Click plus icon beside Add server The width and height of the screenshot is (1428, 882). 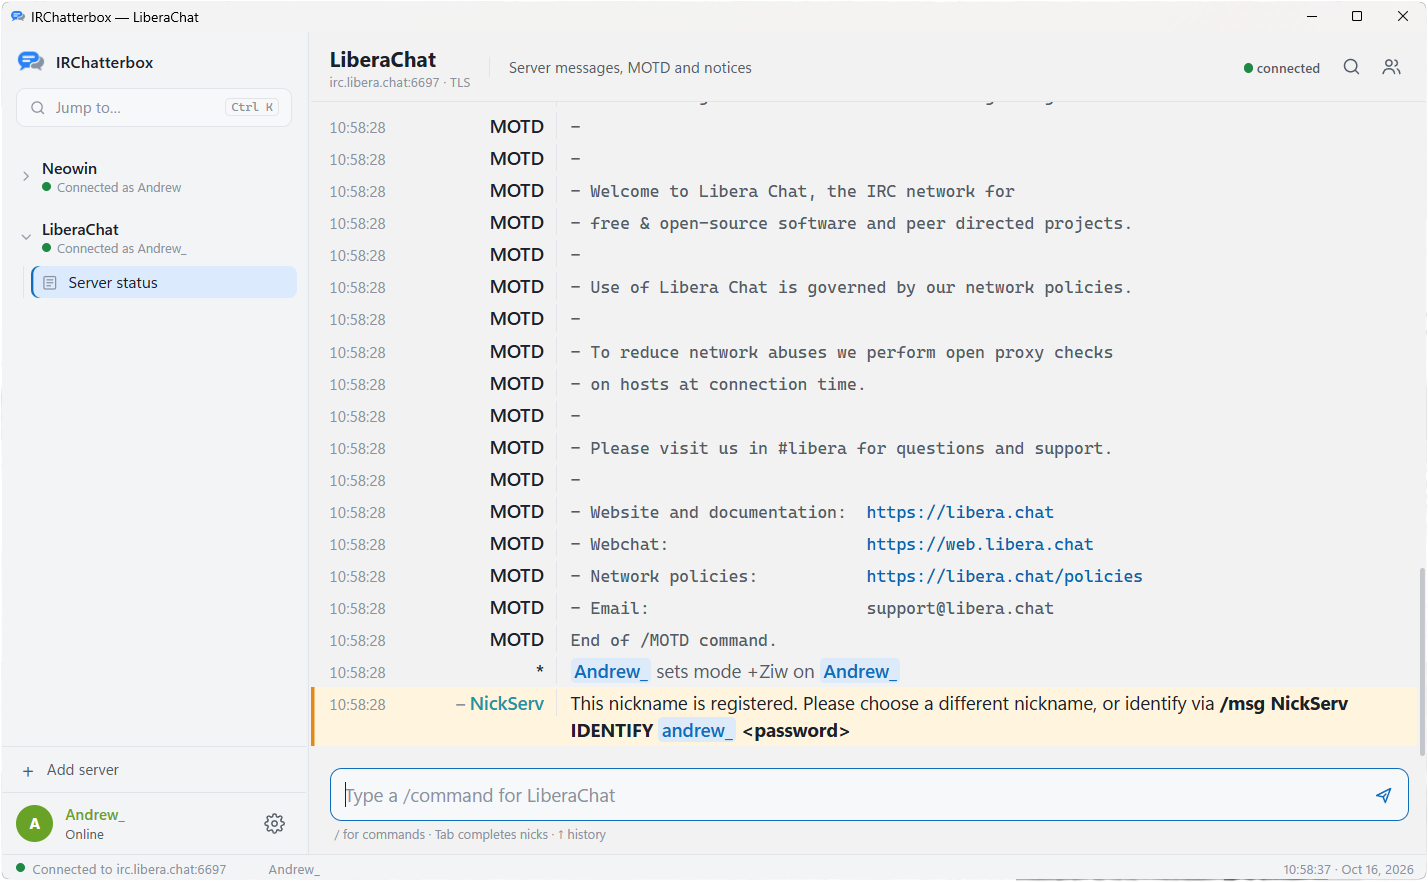click(x=28, y=771)
